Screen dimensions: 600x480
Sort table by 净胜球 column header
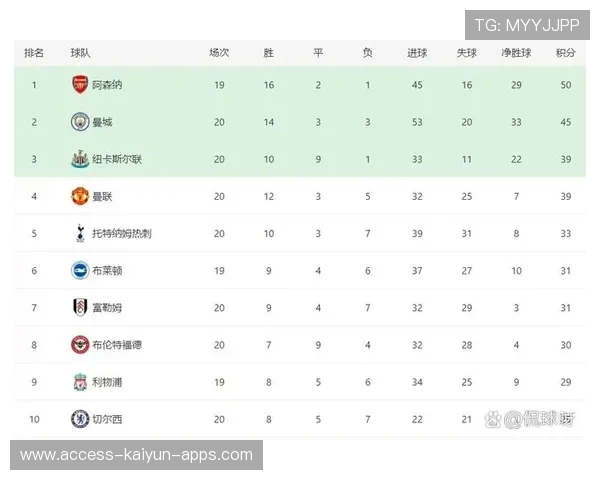click(x=516, y=53)
